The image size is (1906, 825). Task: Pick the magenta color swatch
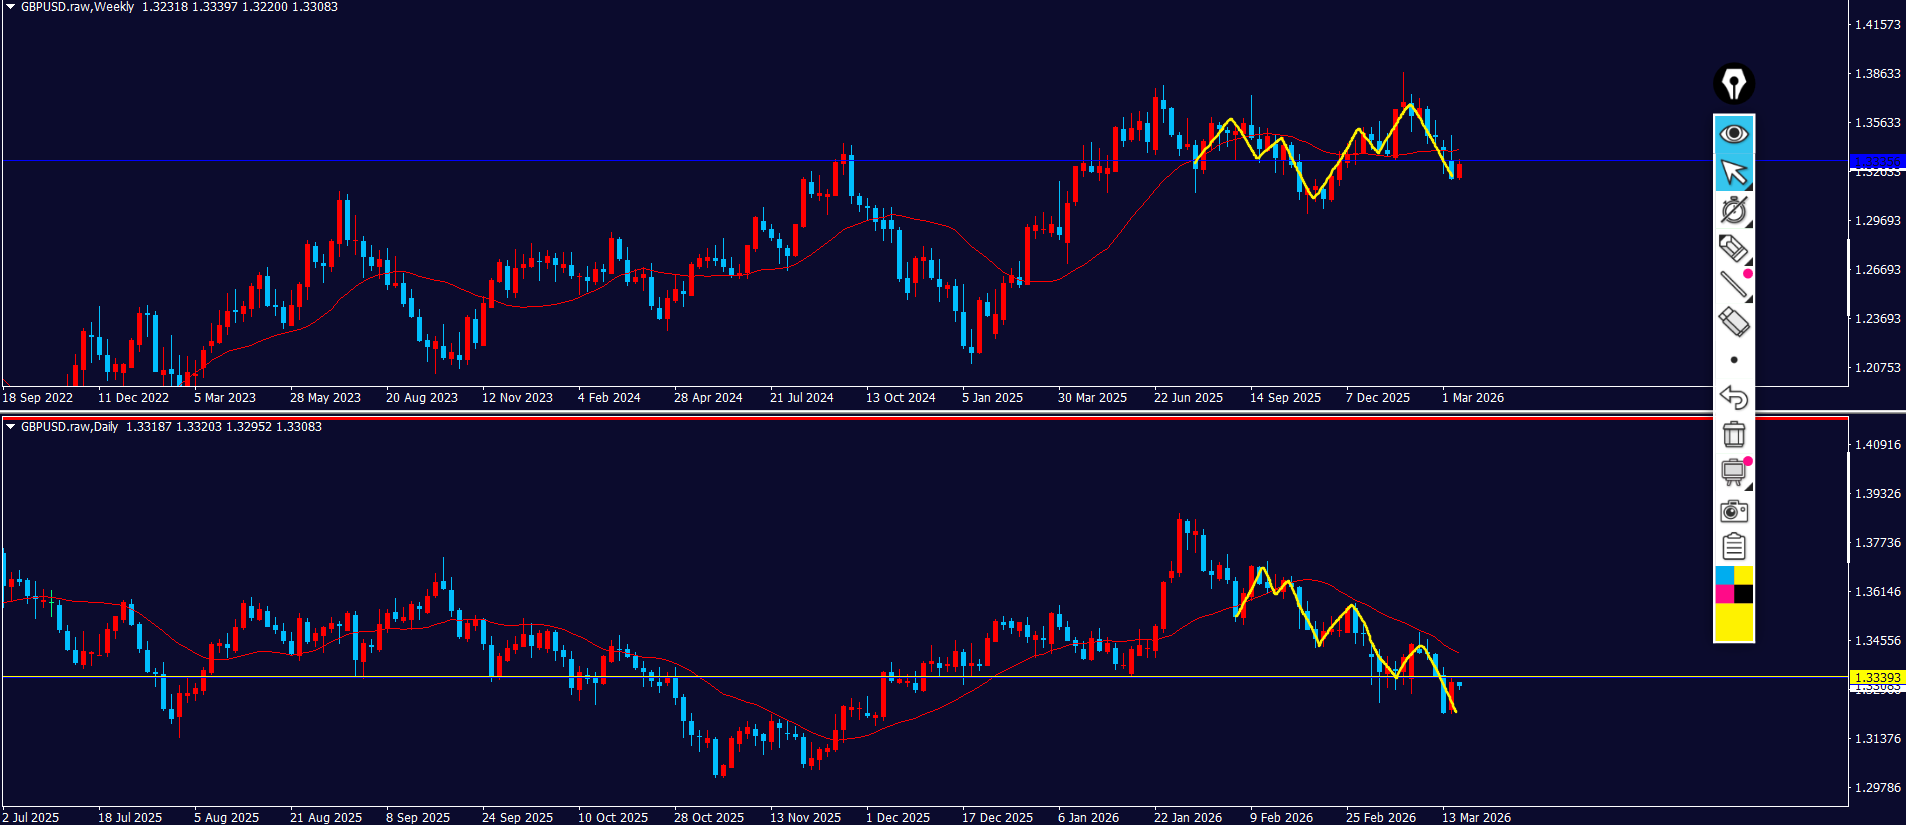pyautogui.click(x=1724, y=594)
